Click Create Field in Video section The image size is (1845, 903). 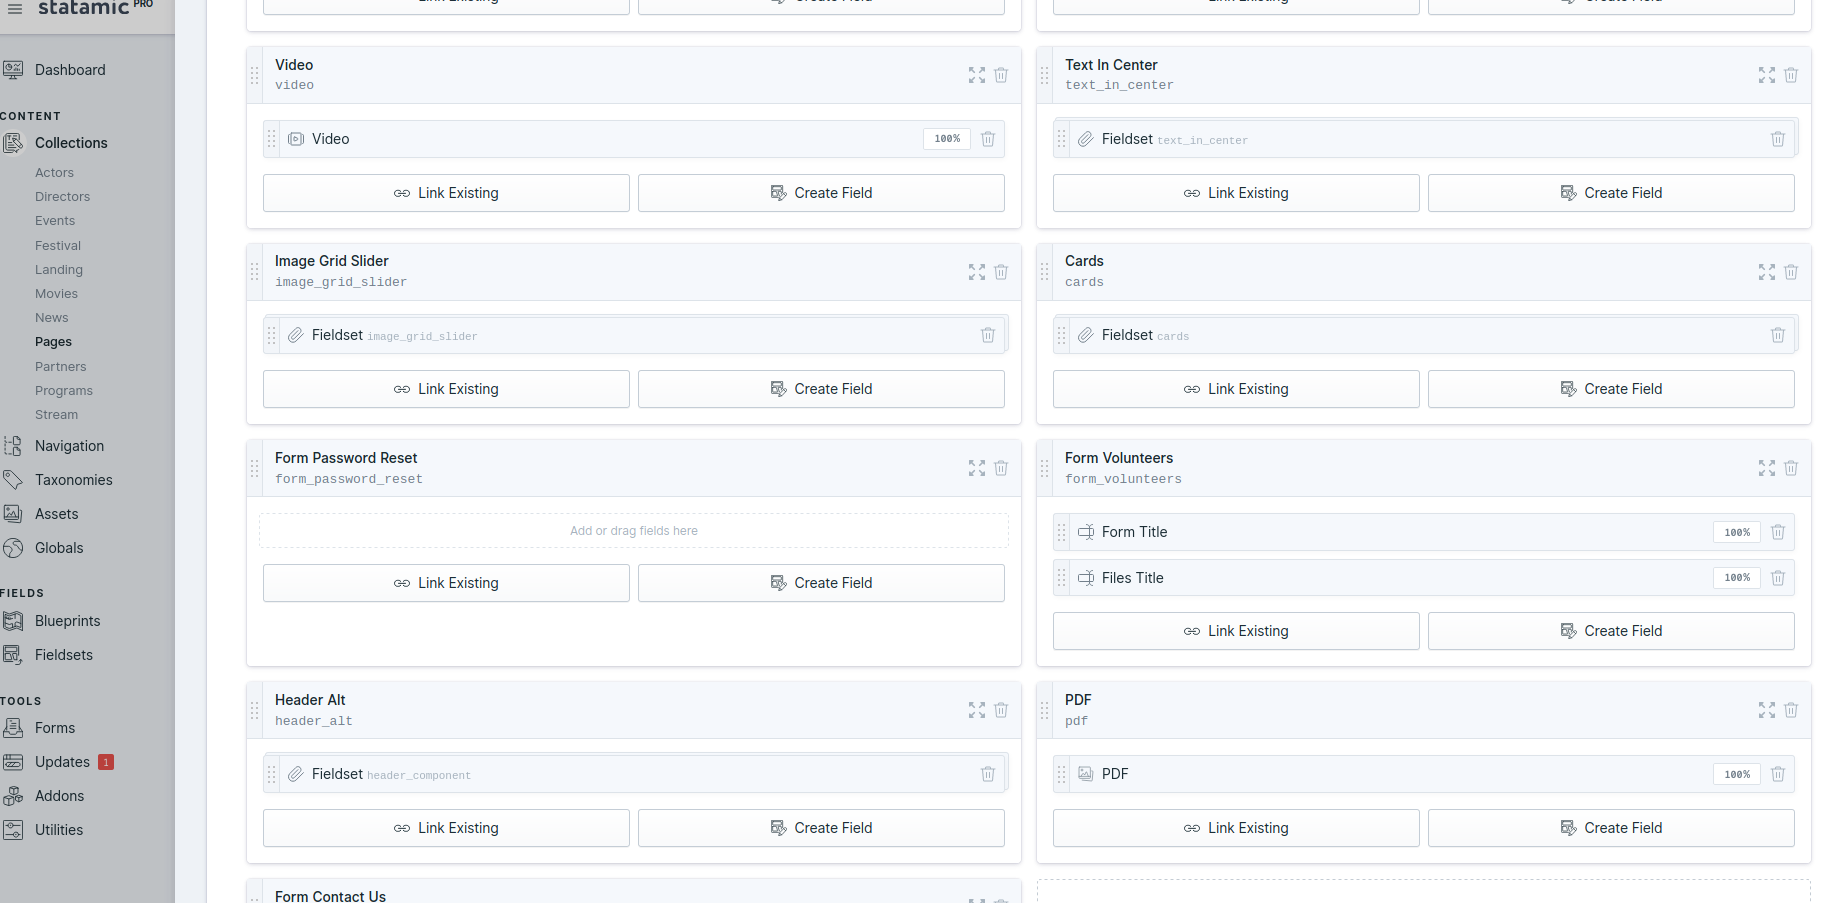pyautogui.click(x=821, y=193)
